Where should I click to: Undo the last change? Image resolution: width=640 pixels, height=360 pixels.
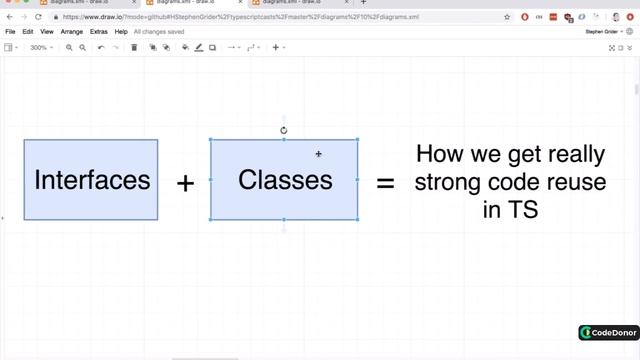pyautogui.click(x=101, y=48)
